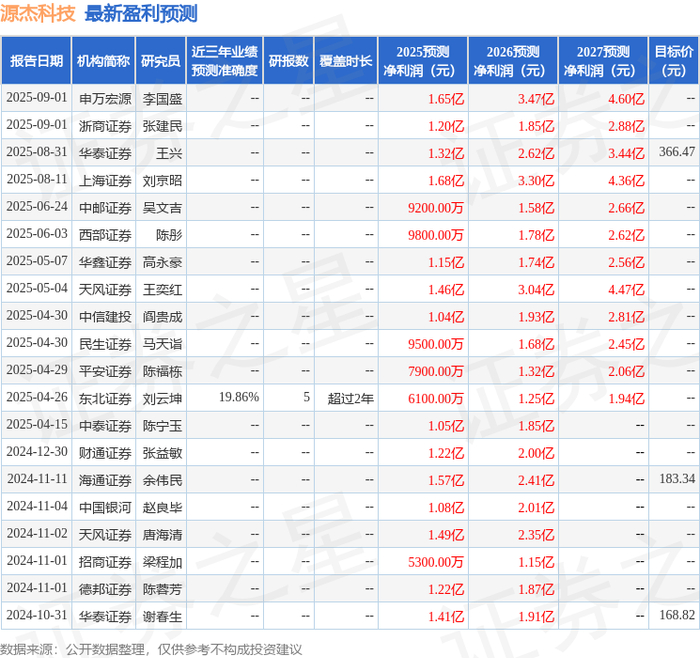This screenshot has width=700, height=658.
Task: Select the 东北证券 institution cell
Action: [105, 398]
